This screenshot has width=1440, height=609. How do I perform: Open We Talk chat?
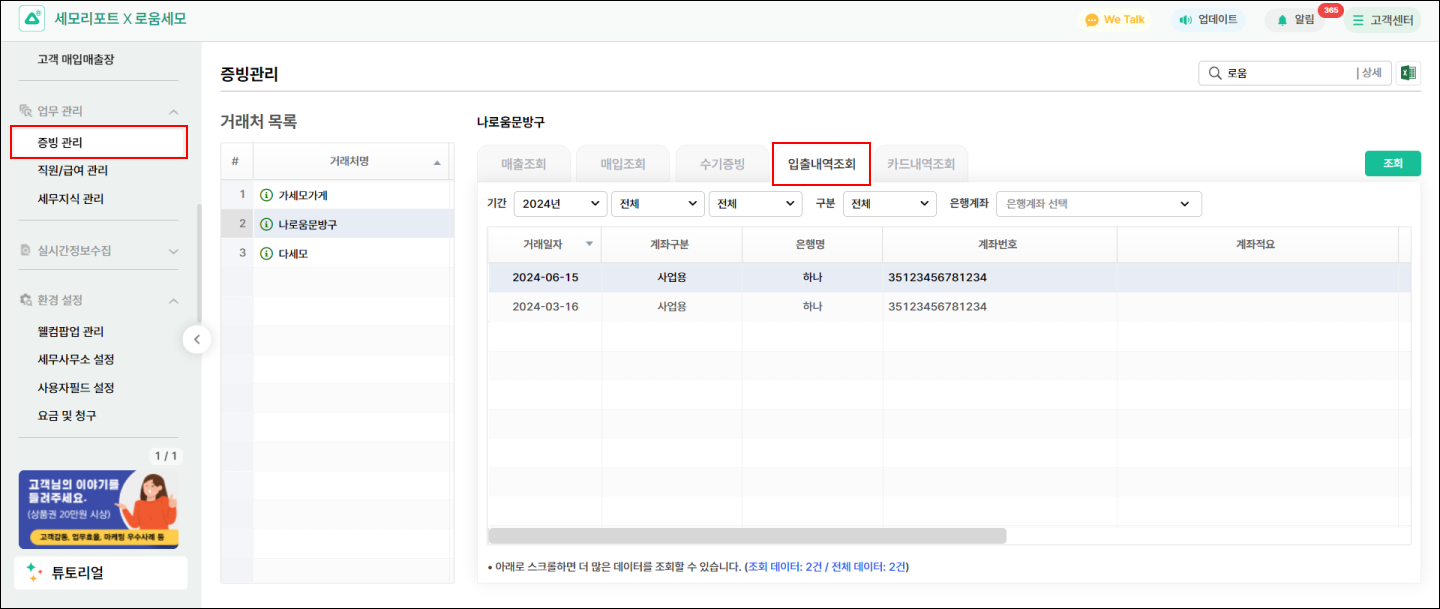pos(1115,20)
